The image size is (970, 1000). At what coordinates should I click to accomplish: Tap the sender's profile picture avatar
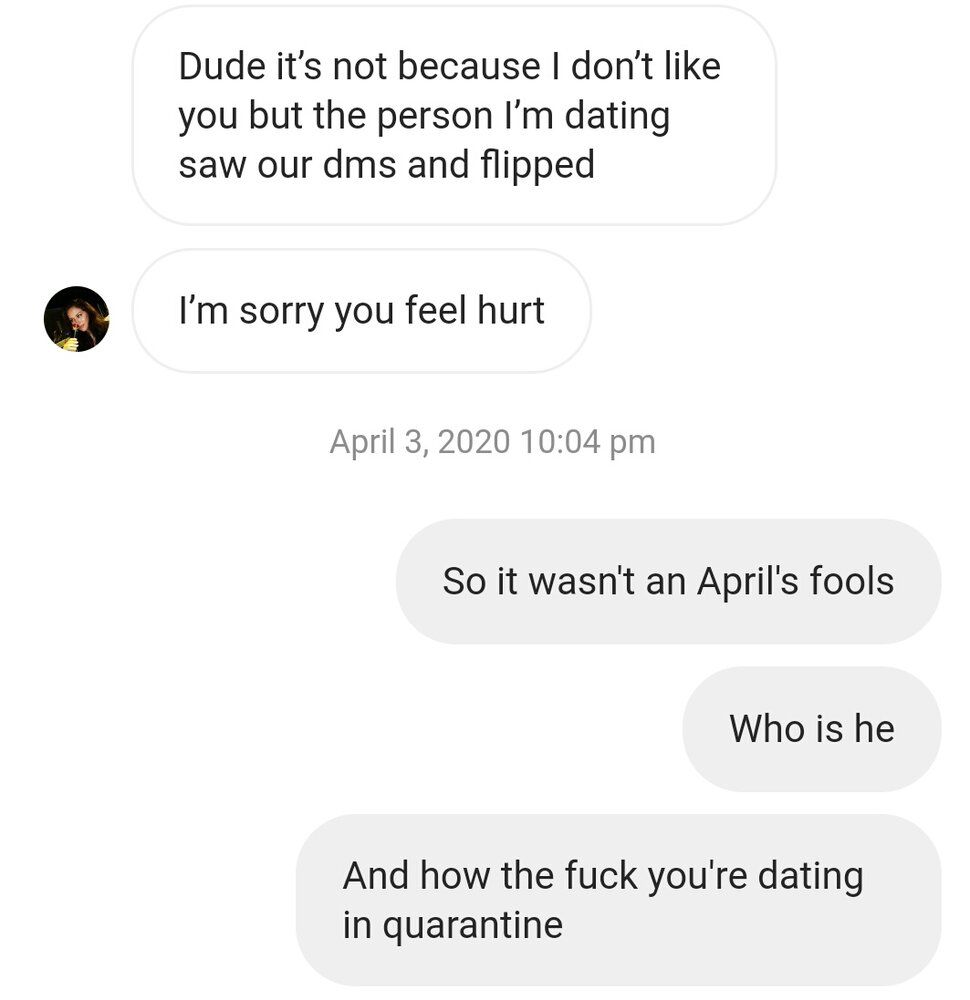point(76,319)
